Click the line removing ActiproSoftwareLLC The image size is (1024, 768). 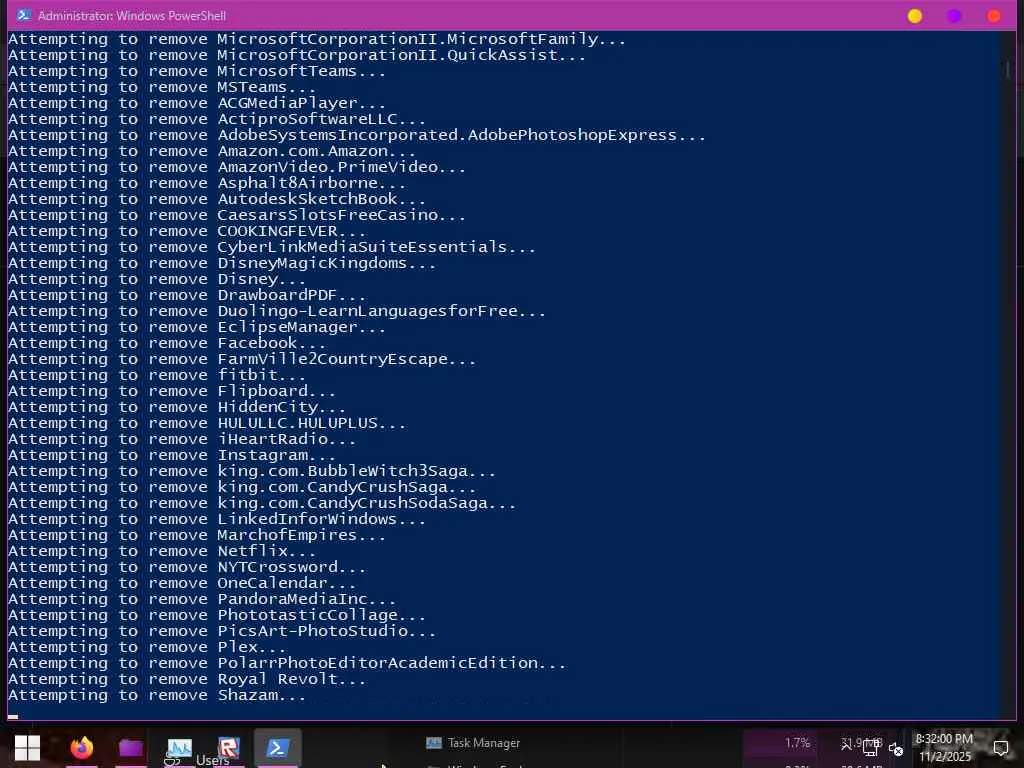pyautogui.click(x=217, y=119)
